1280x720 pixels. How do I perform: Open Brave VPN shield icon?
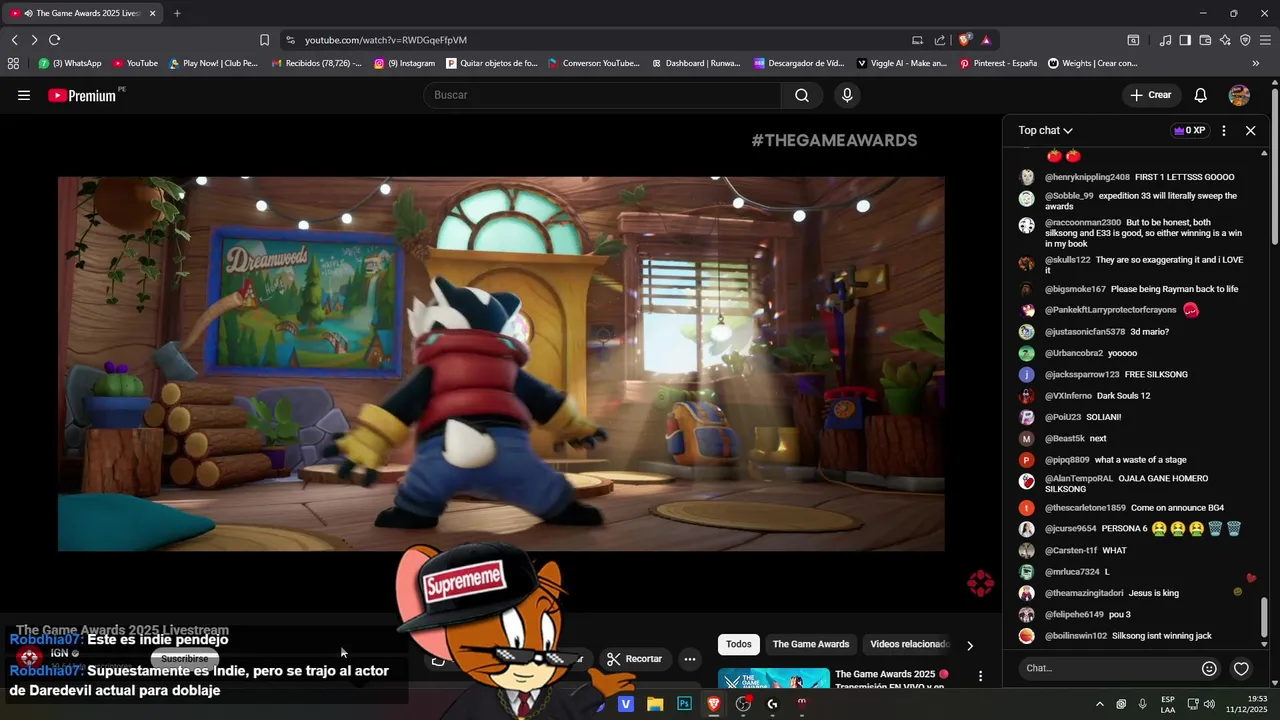tap(1245, 40)
